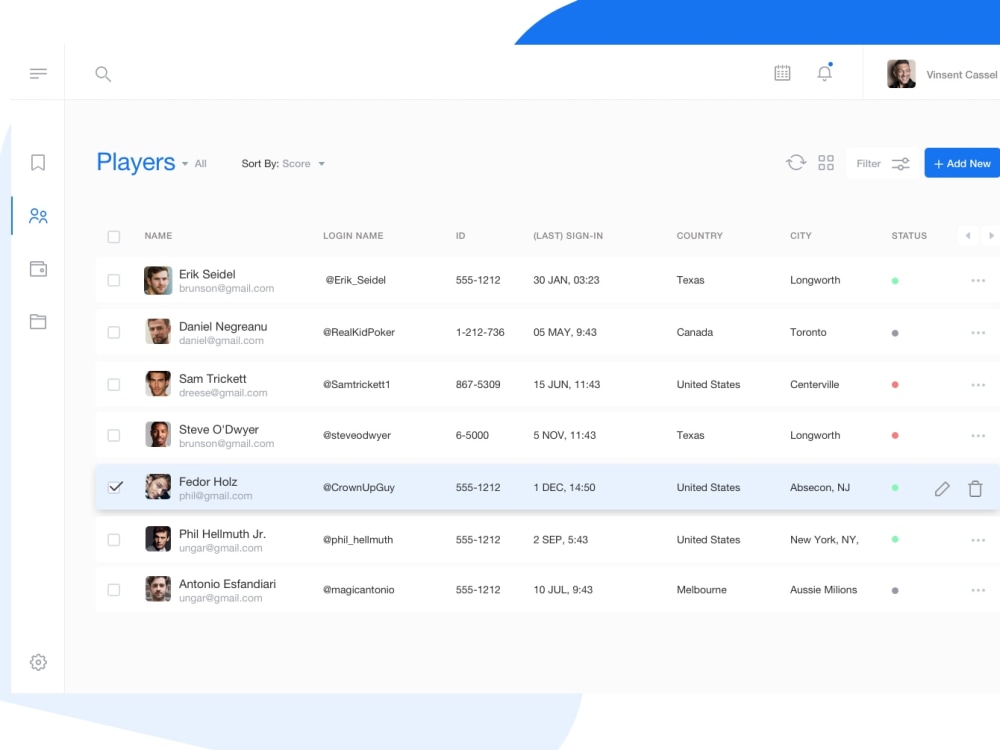This screenshot has height=750, width=1000.
Task: Open the hamburger menu icon
Action: click(x=38, y=73)
